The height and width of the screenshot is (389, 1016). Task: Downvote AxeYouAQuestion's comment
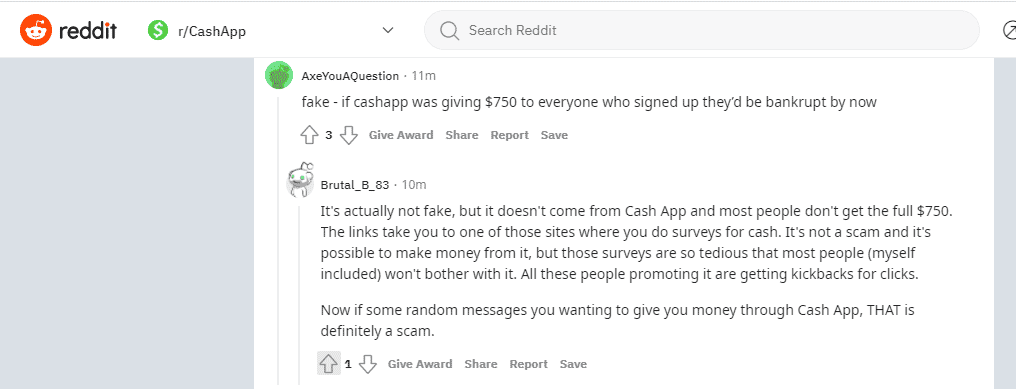[x=349, y=135]
